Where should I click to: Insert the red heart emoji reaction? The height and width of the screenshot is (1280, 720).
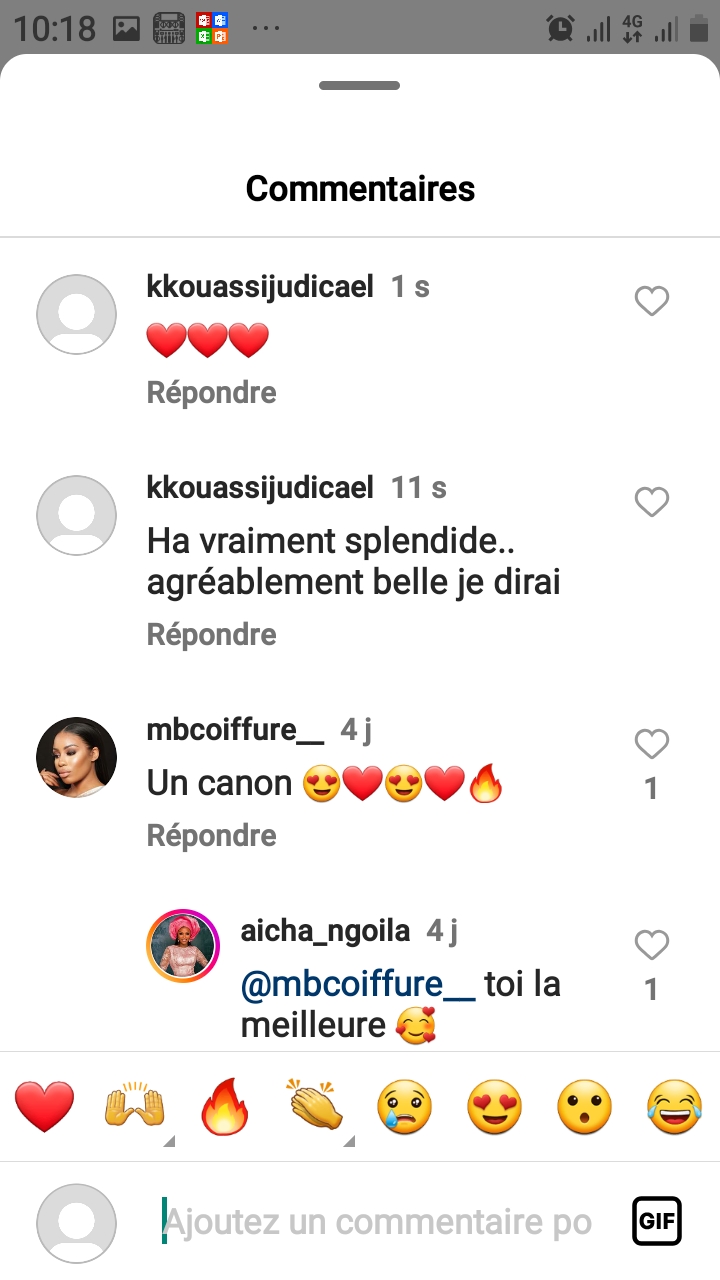point(45,1108)
